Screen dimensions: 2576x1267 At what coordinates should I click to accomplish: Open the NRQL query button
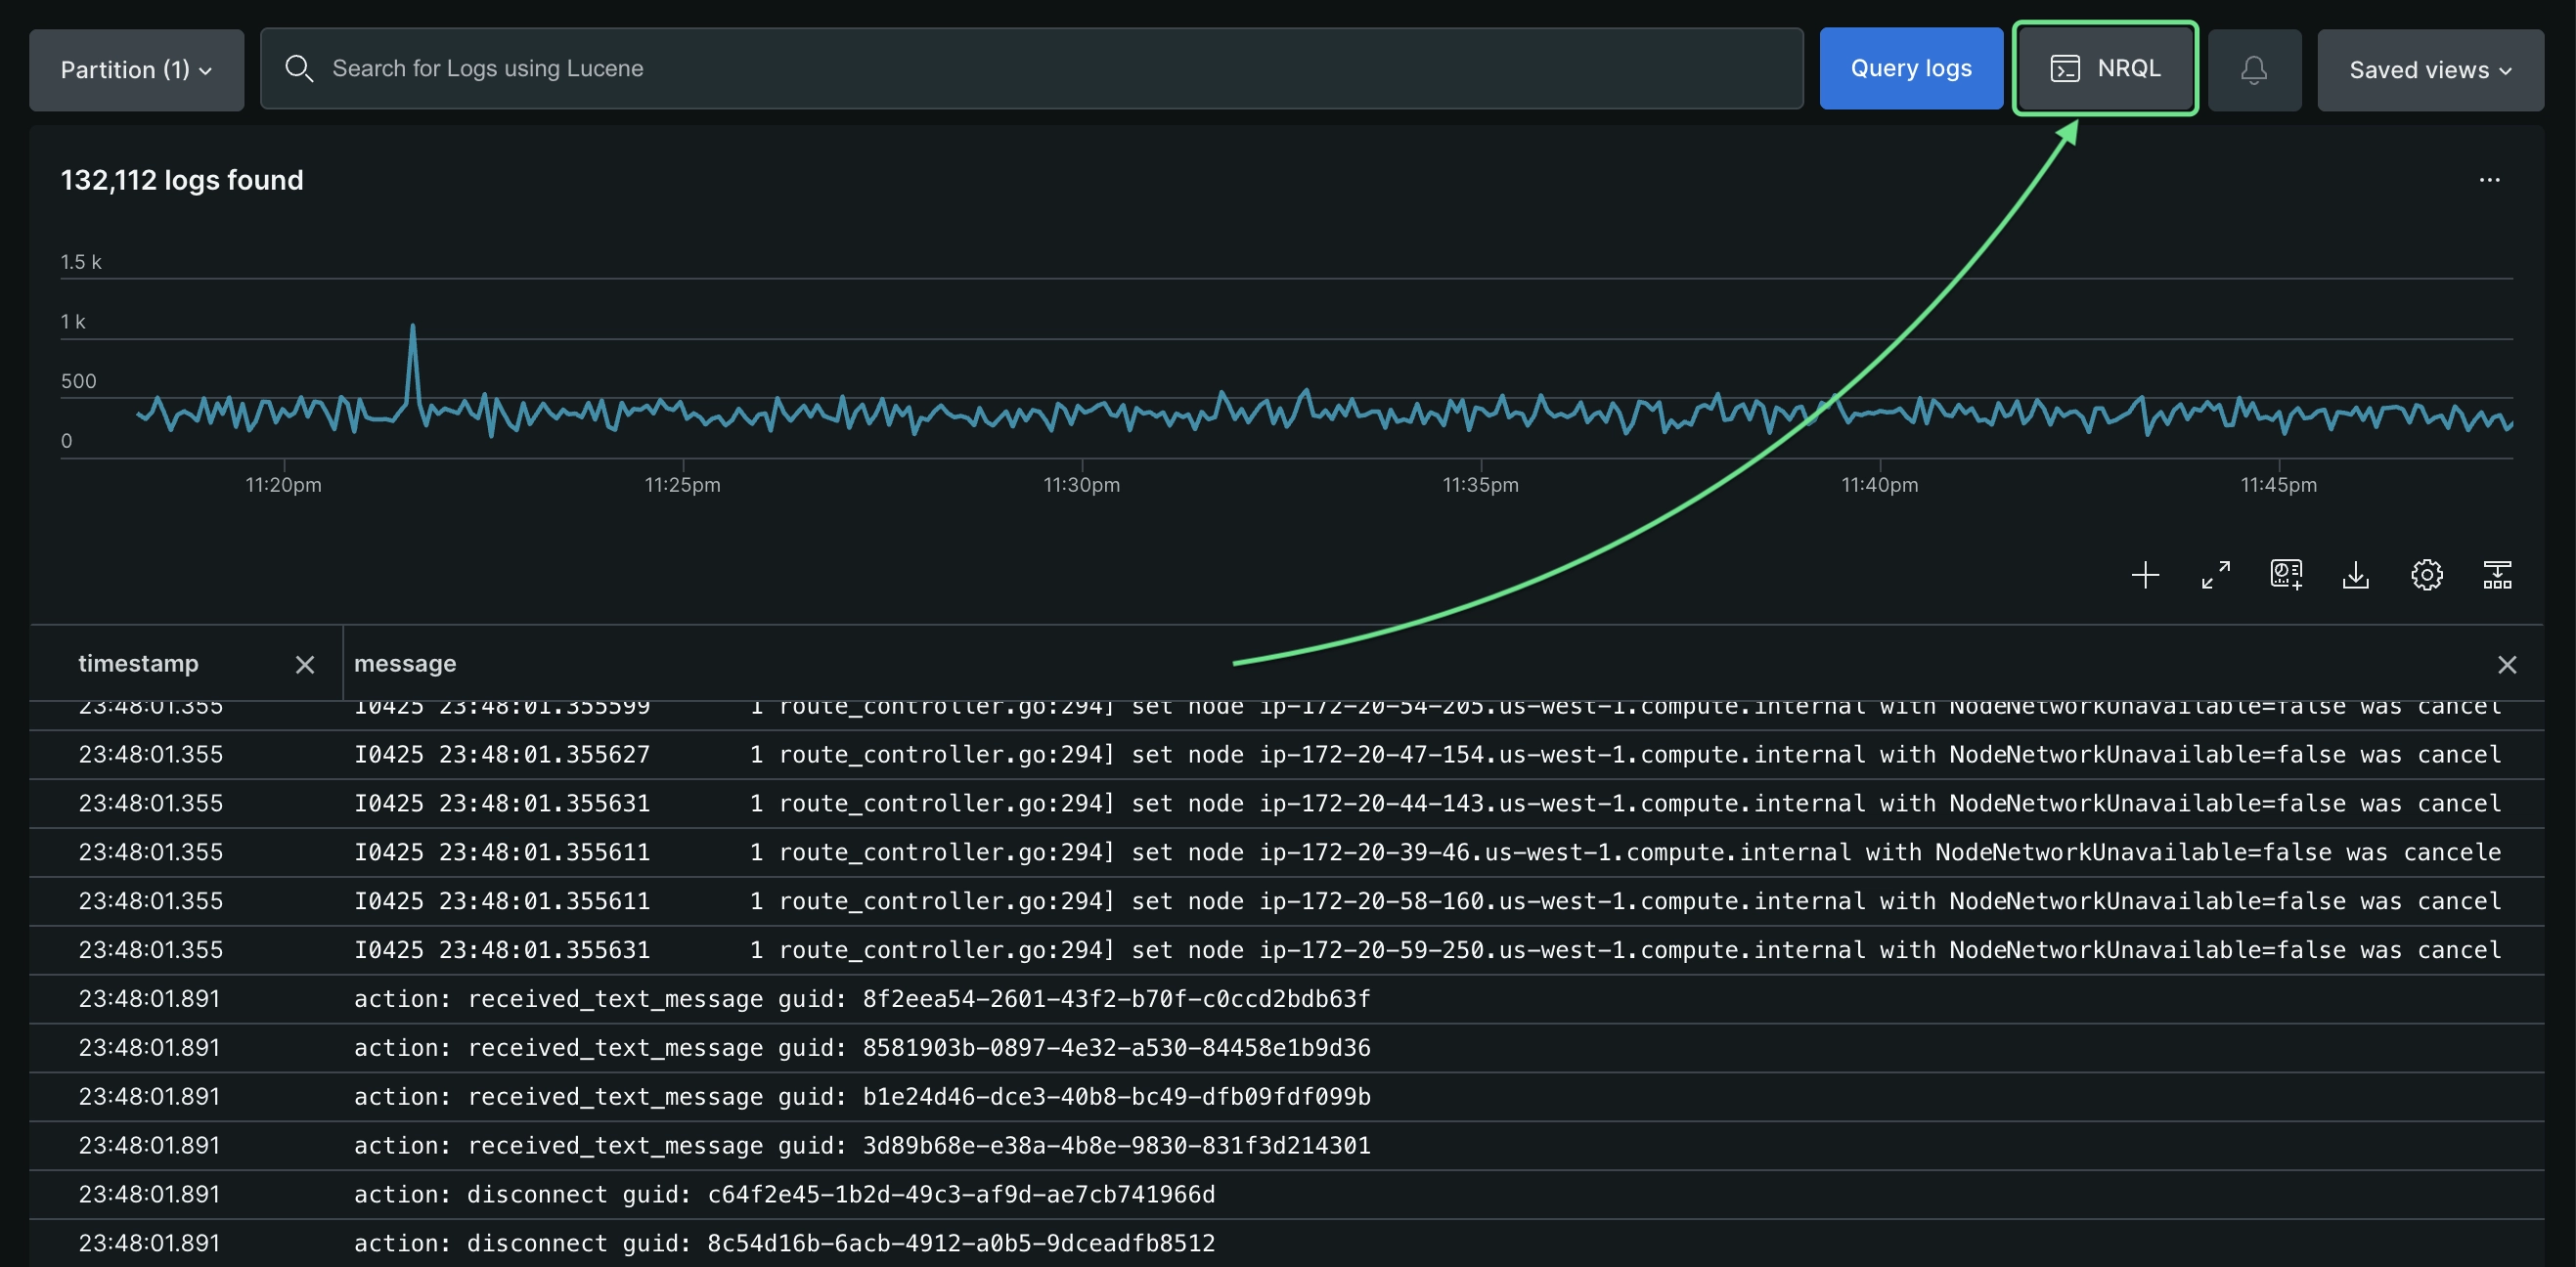tap(2104, 68)
